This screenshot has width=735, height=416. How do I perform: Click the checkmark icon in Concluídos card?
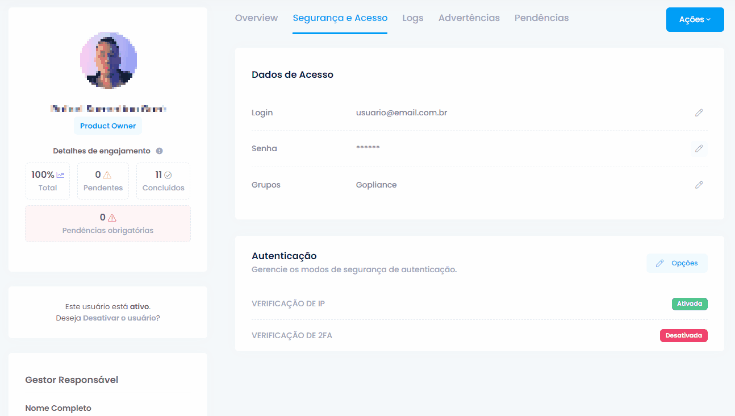point(168,175)
